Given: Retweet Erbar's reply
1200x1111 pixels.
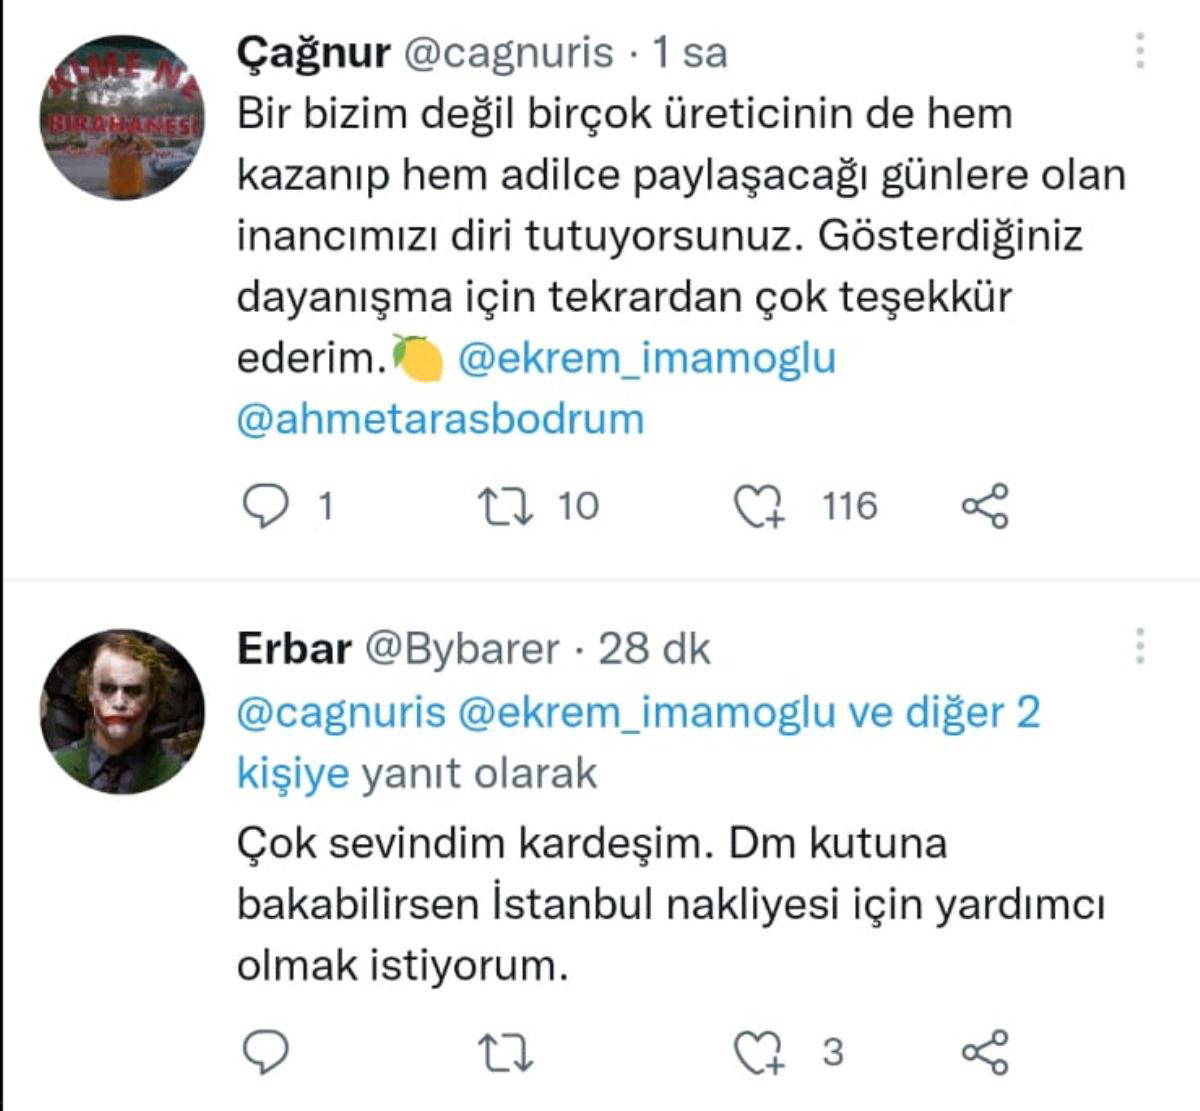Looking at the screenshot, I should pyautogui.click(x=507, y=1053).
